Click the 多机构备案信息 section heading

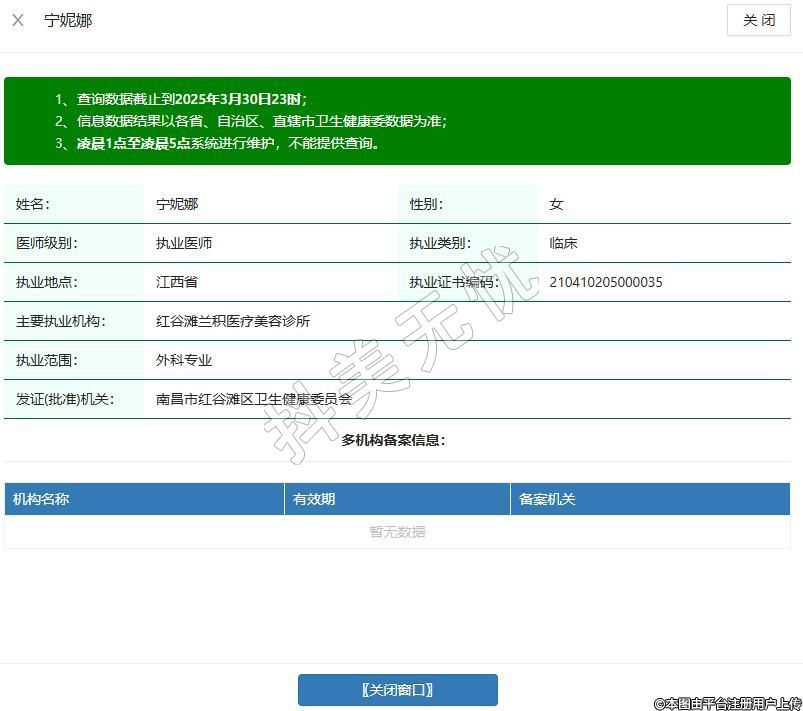point(393,440)
